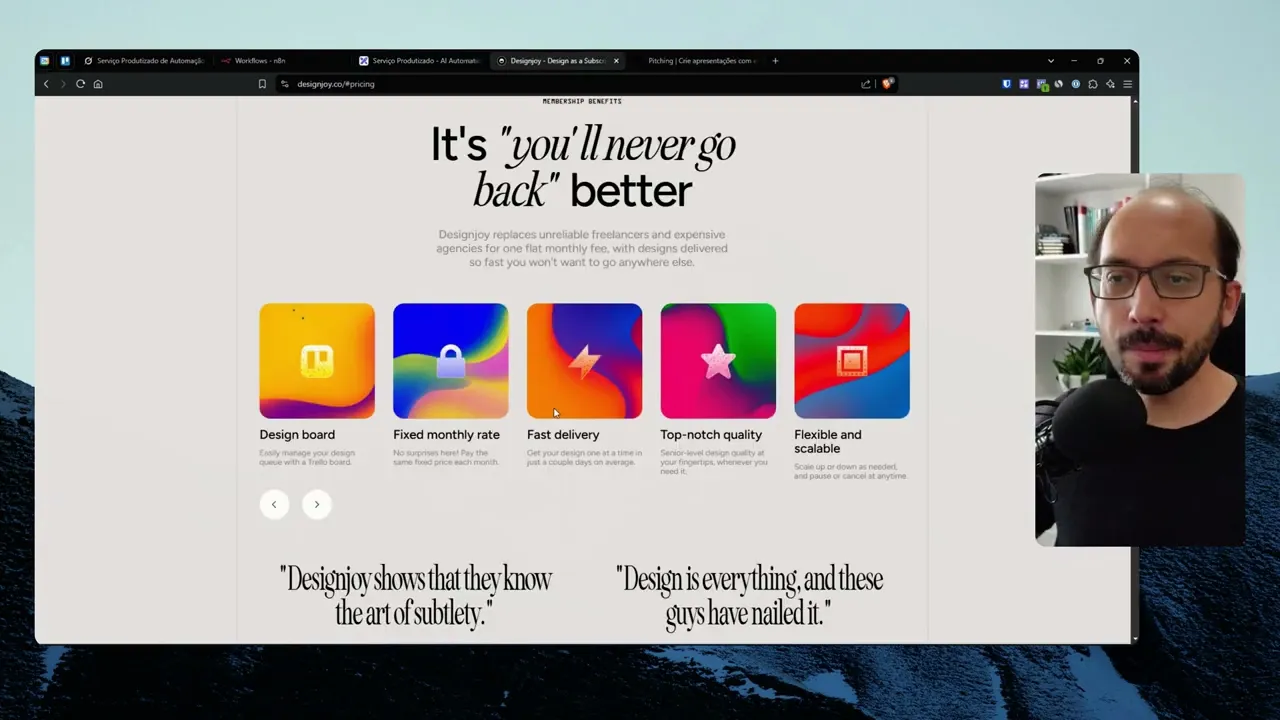Click the Flexible and scalable card image
The image size is (1280, 720).
852,361
